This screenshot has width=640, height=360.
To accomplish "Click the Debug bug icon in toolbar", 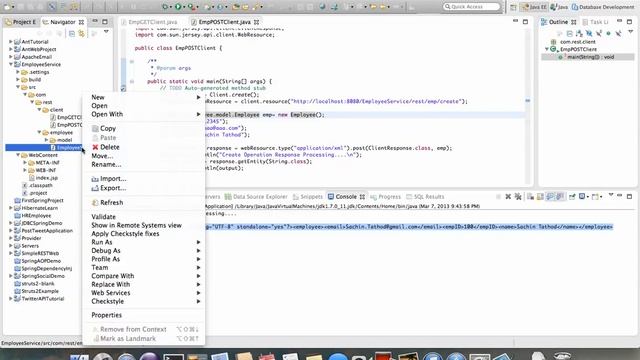I will tap(165, 7).
